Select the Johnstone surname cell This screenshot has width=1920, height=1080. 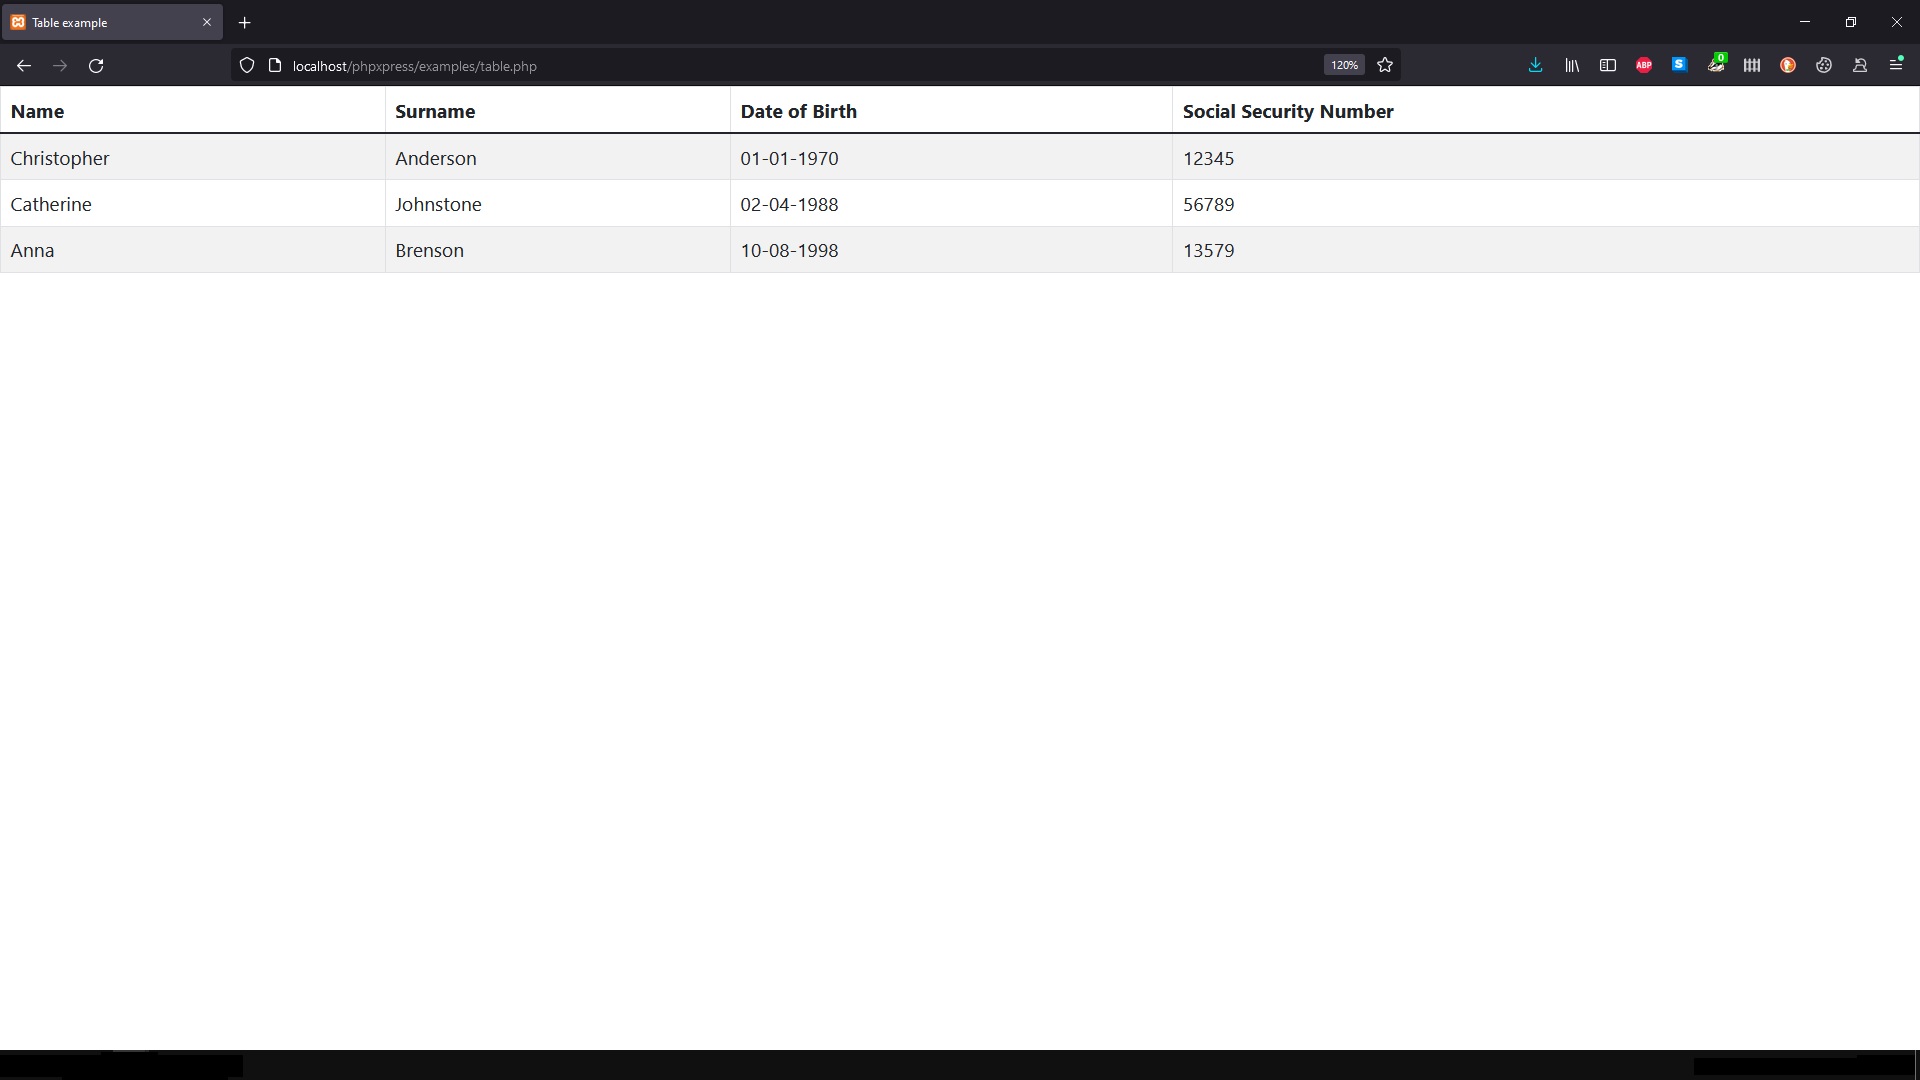(558, 204)
